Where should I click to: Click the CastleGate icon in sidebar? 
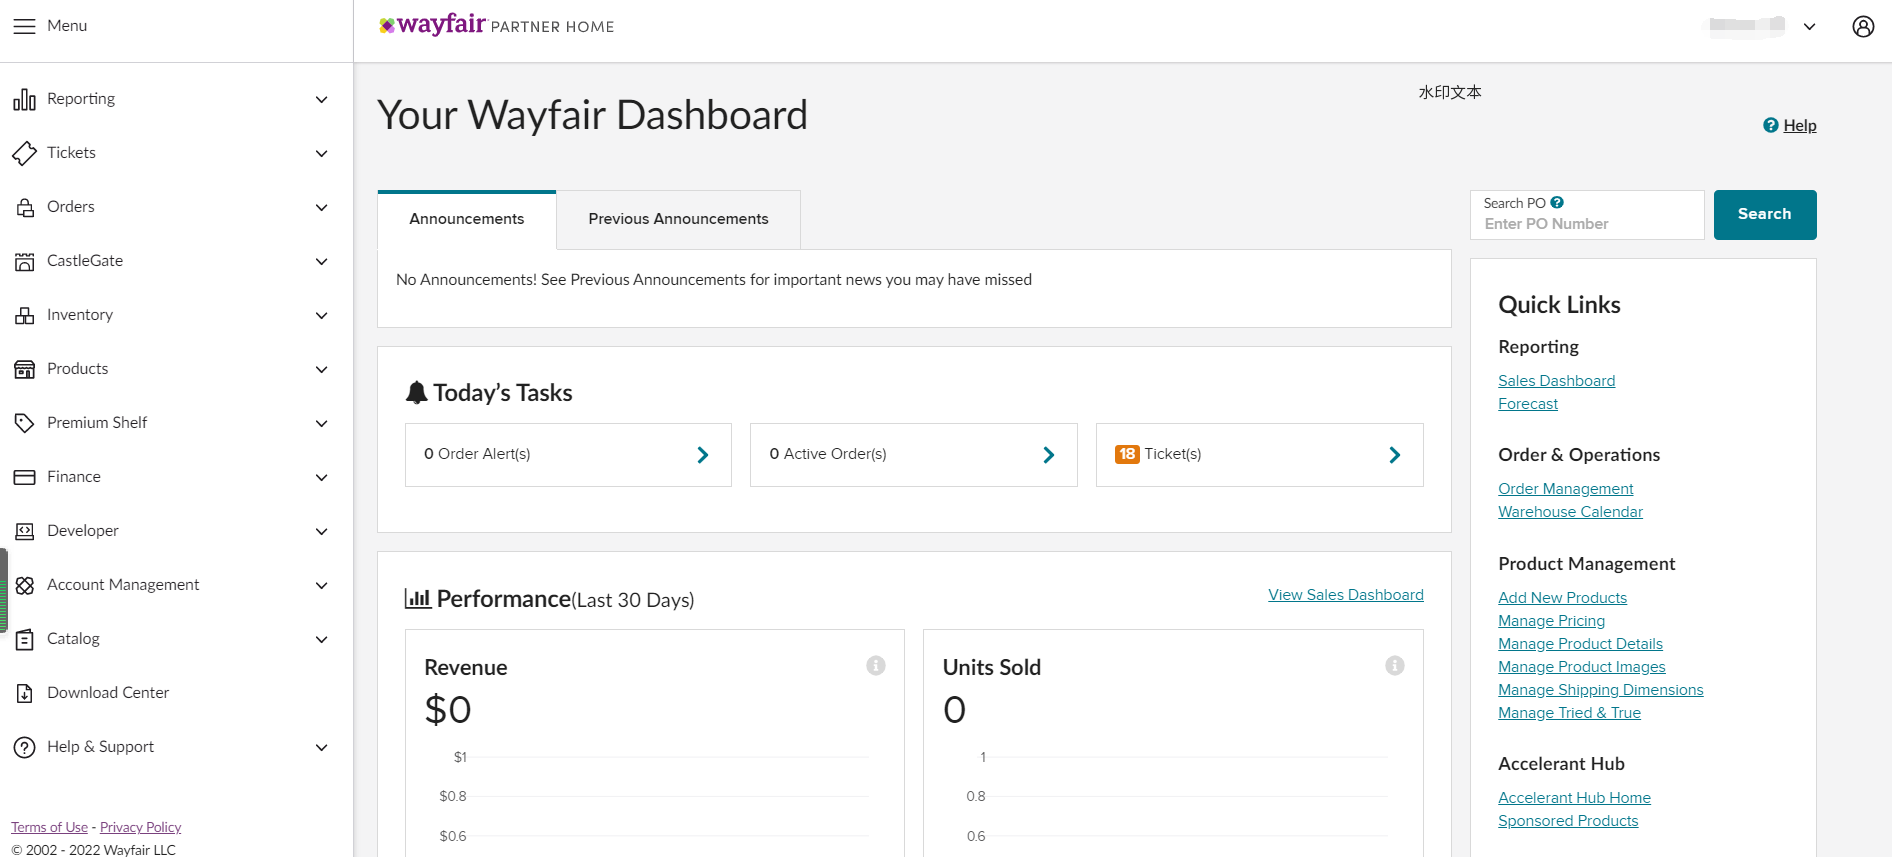coord(24,261)
